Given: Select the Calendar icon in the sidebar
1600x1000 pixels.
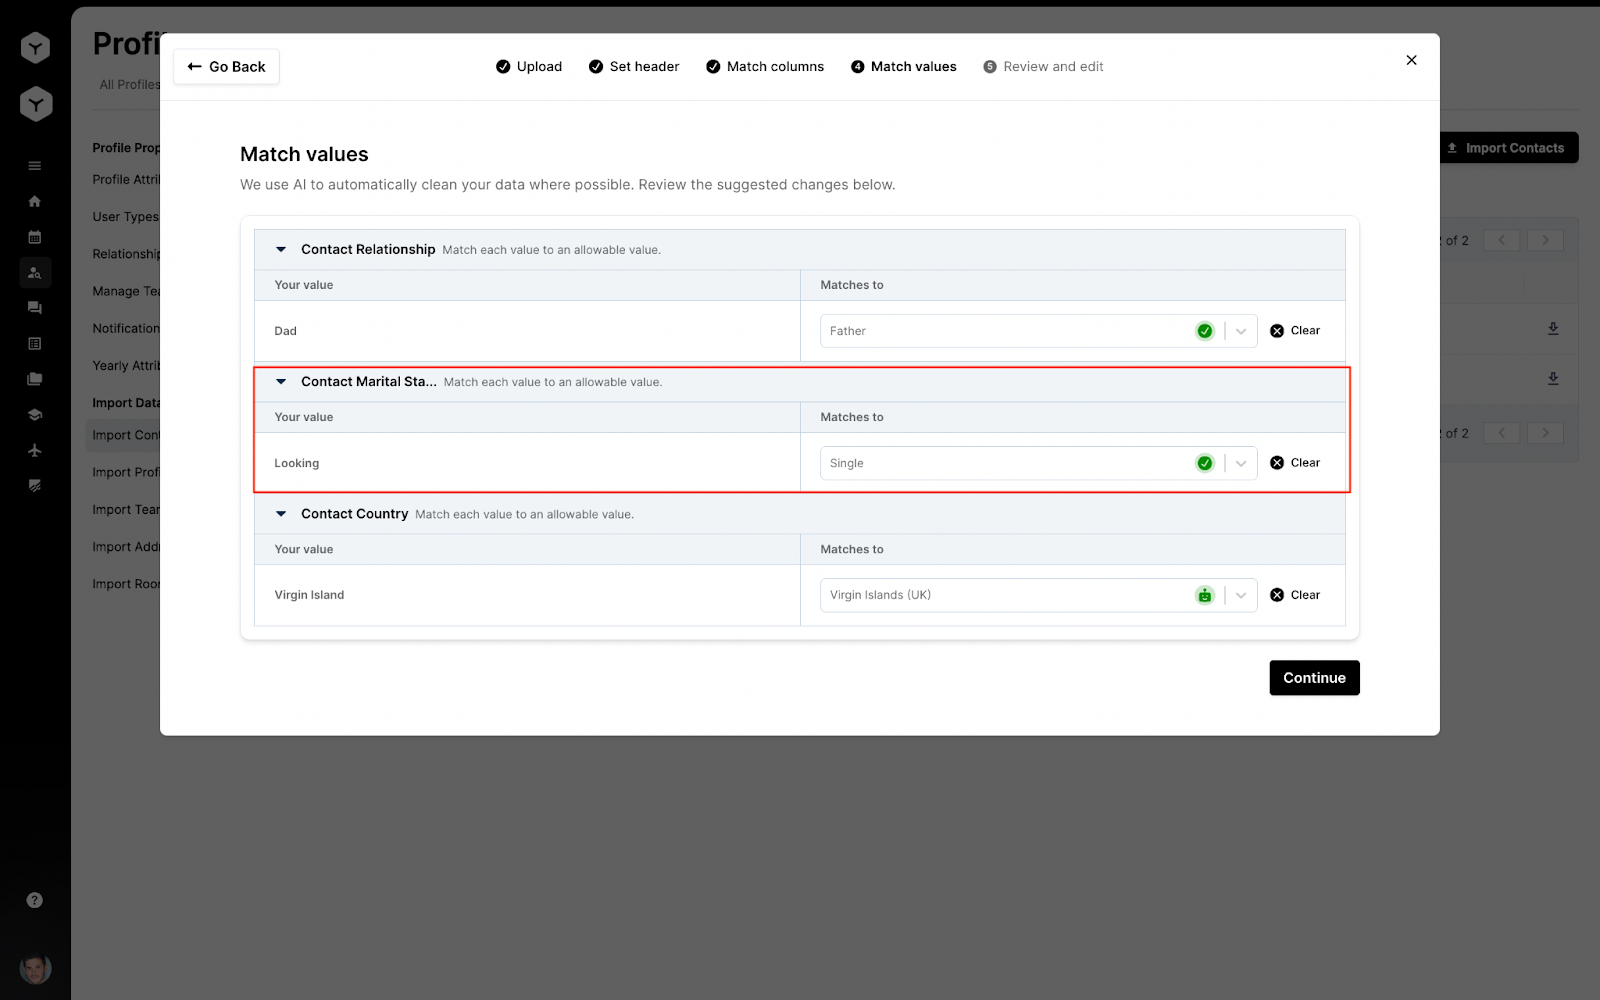Looking at the screenshot, I should click(34, 237).
